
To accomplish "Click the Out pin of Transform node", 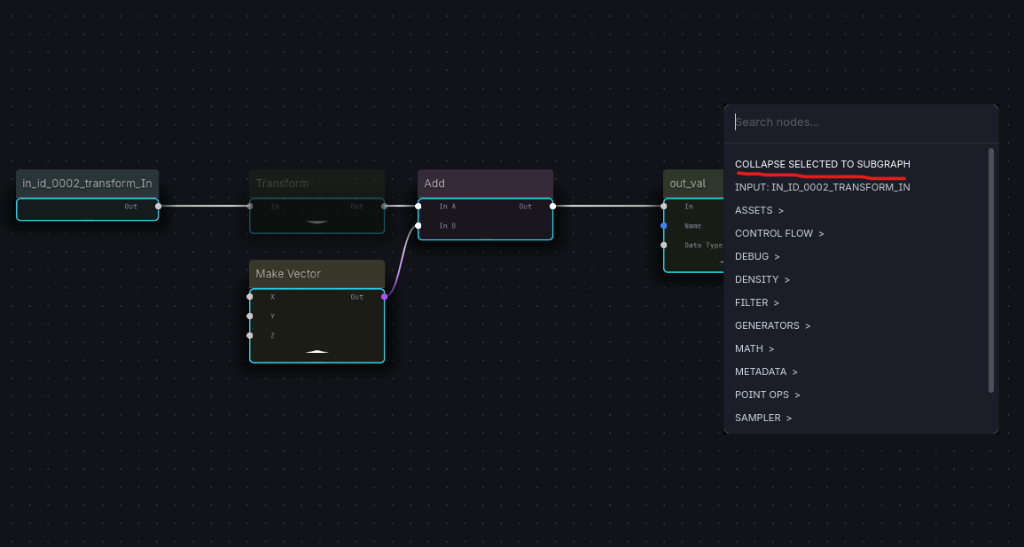I will pyautogui.click(x=384, y=206).
